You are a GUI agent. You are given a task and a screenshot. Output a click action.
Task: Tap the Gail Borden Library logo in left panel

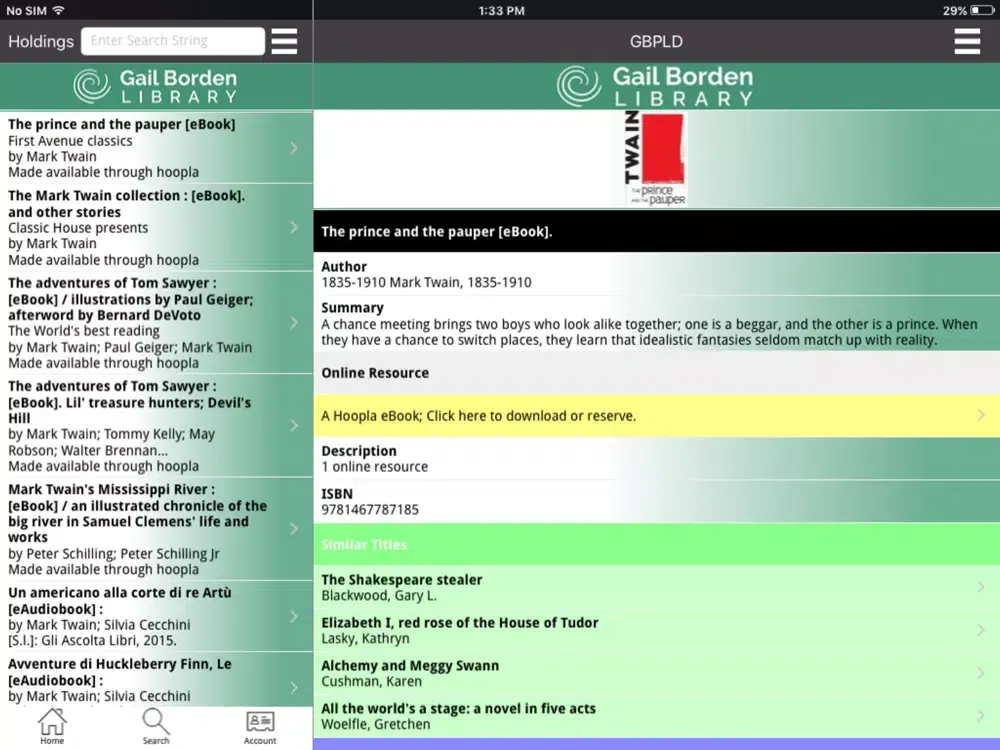156,86
